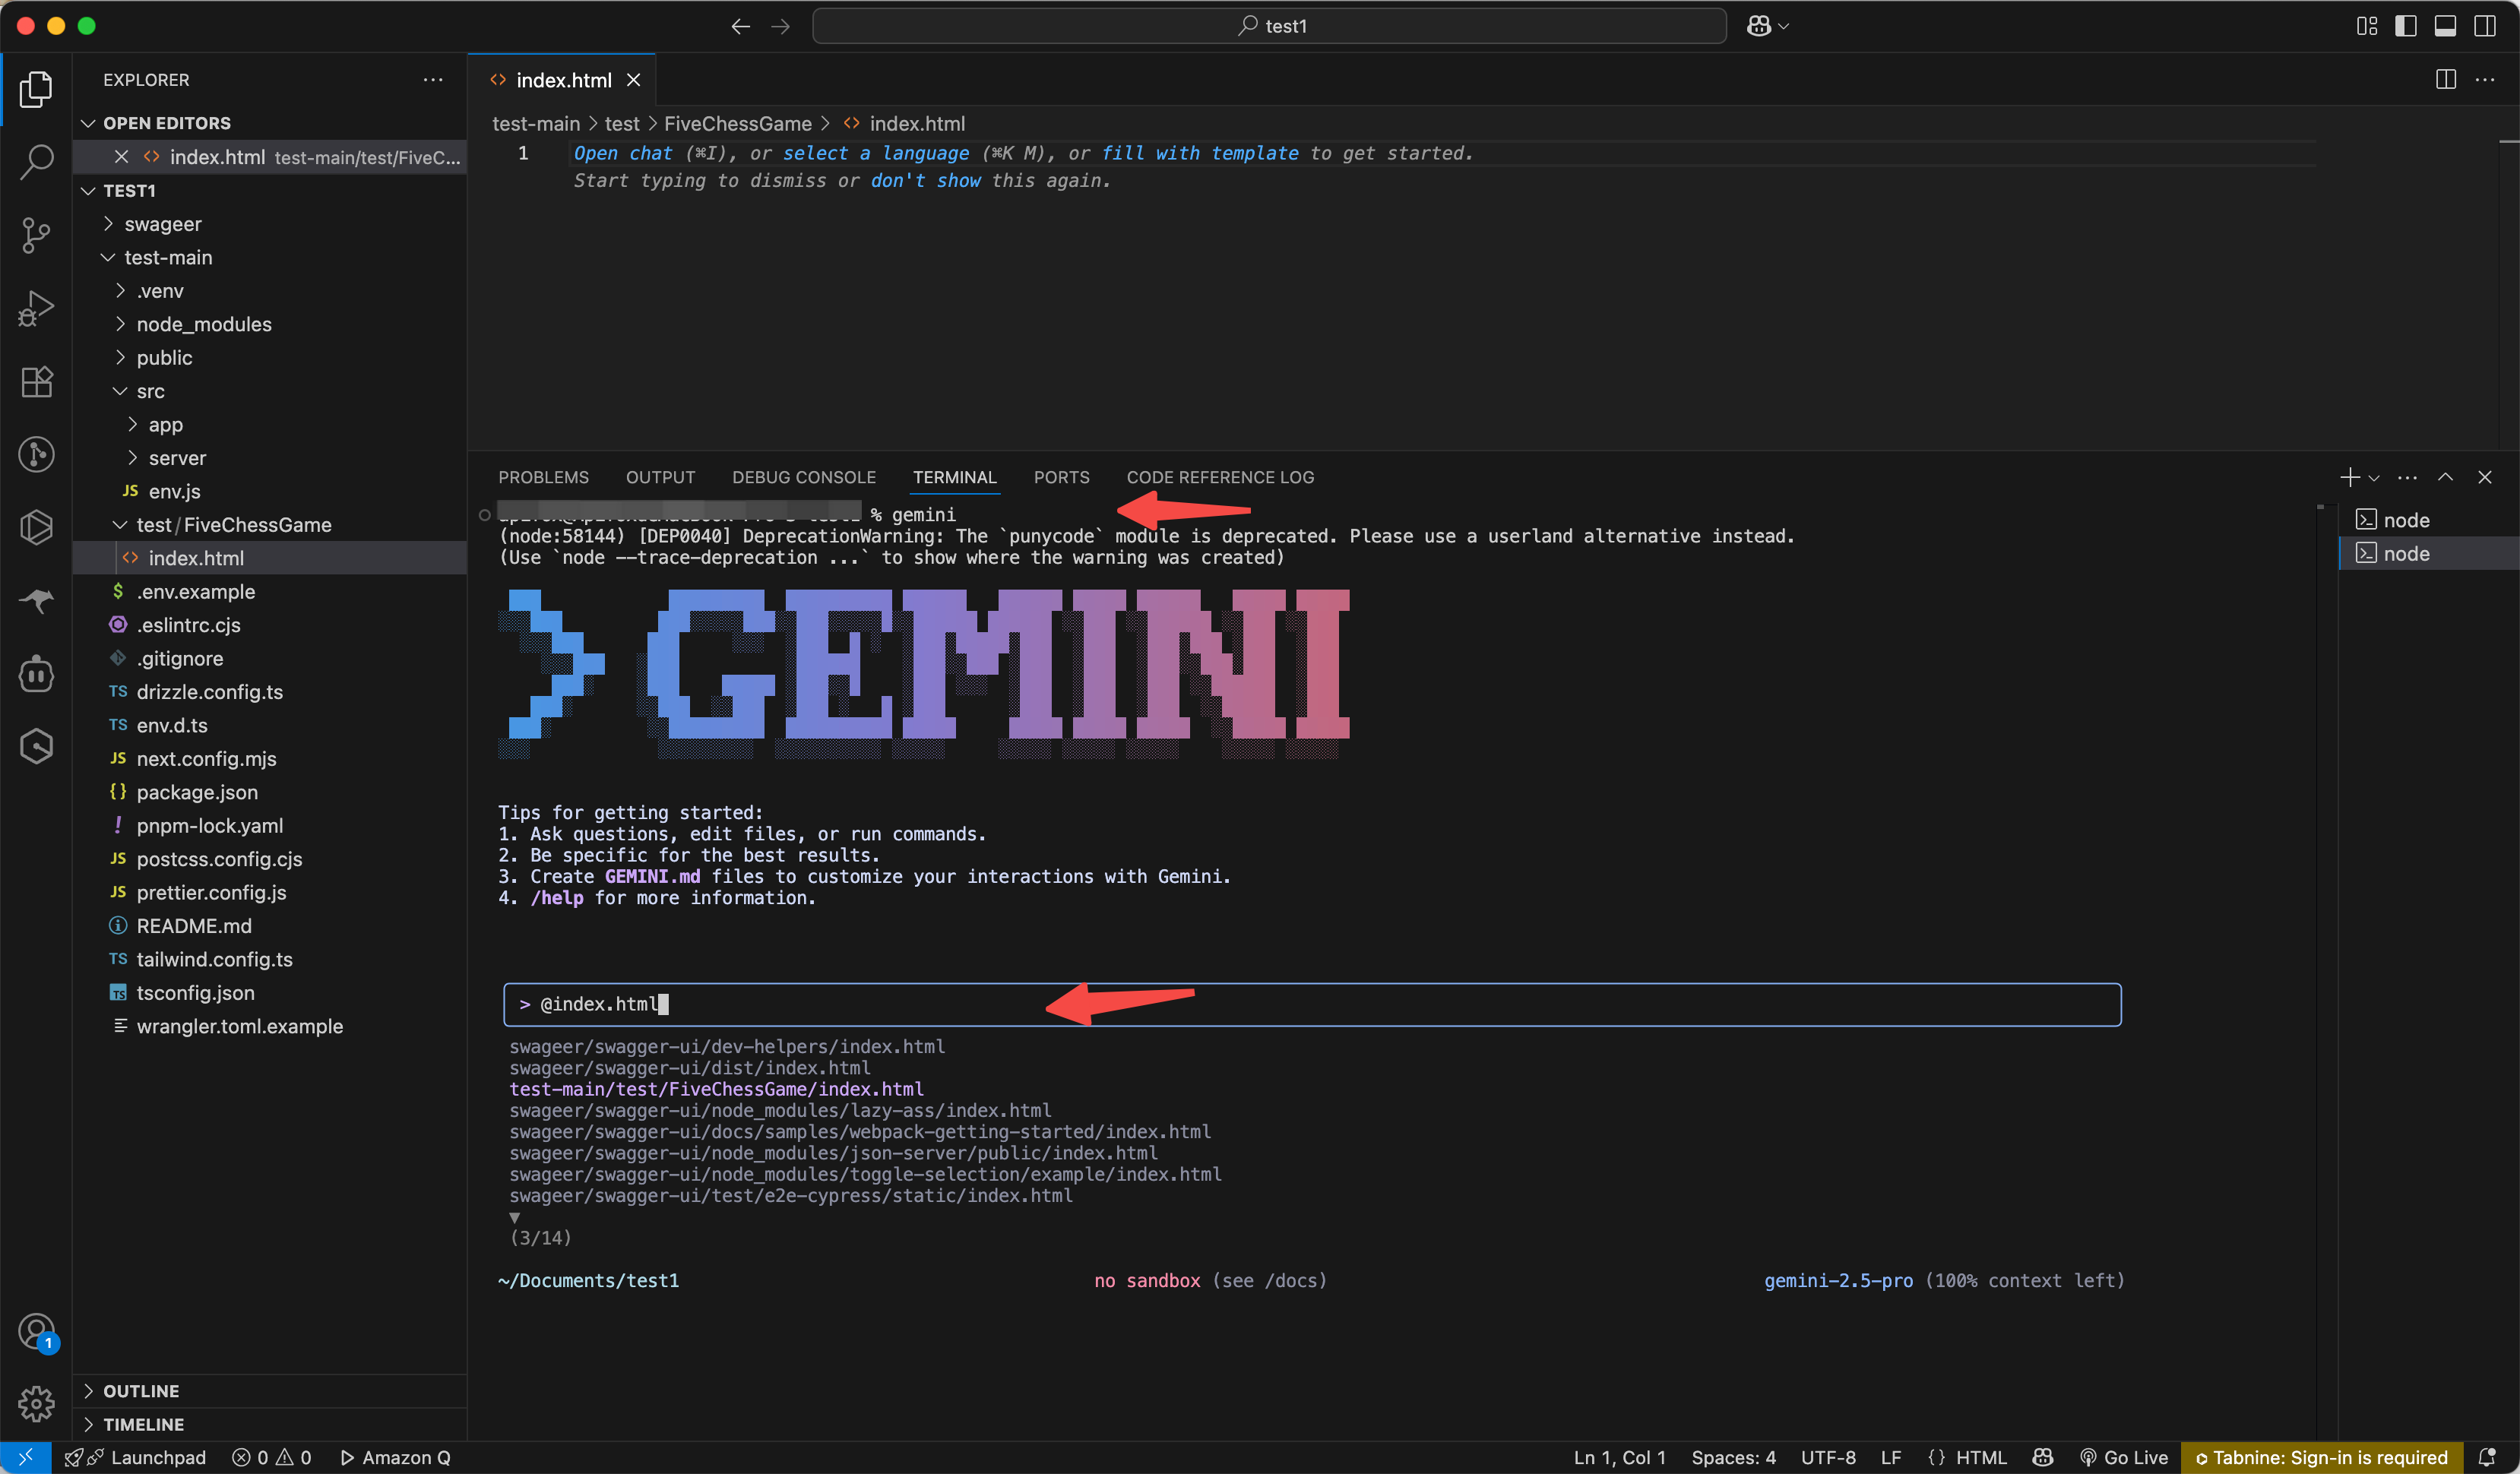
Task: Open Run and Debug view
Action: 36,308
